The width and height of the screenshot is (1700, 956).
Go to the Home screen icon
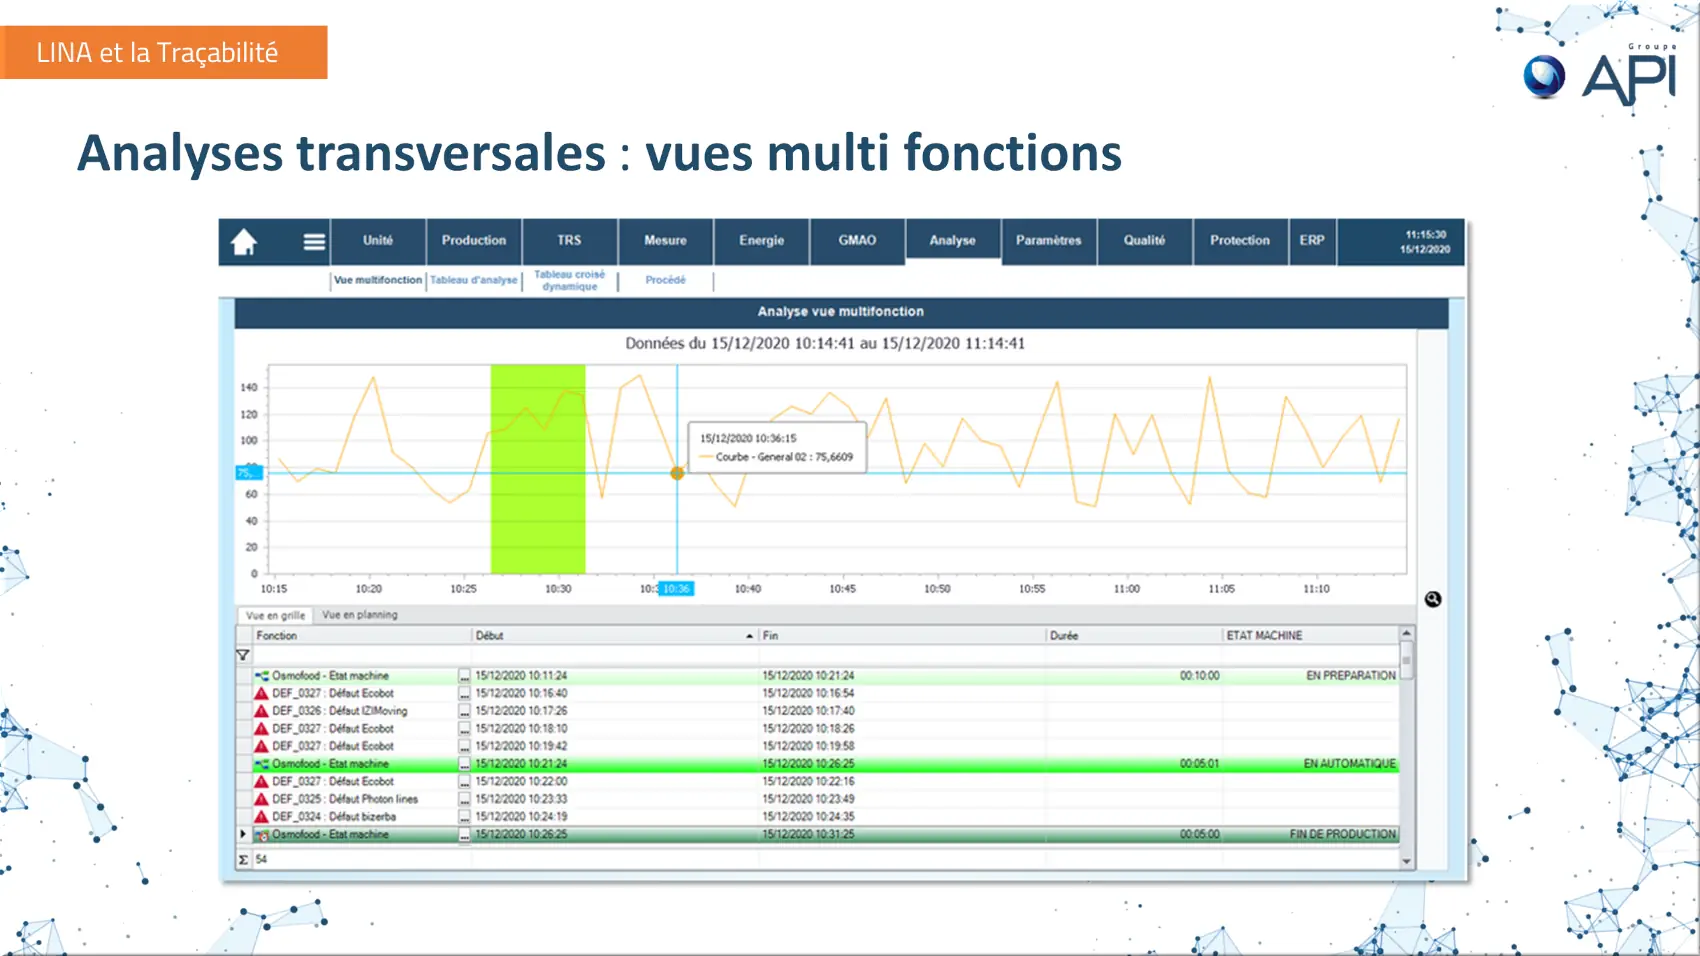[244, 242]
